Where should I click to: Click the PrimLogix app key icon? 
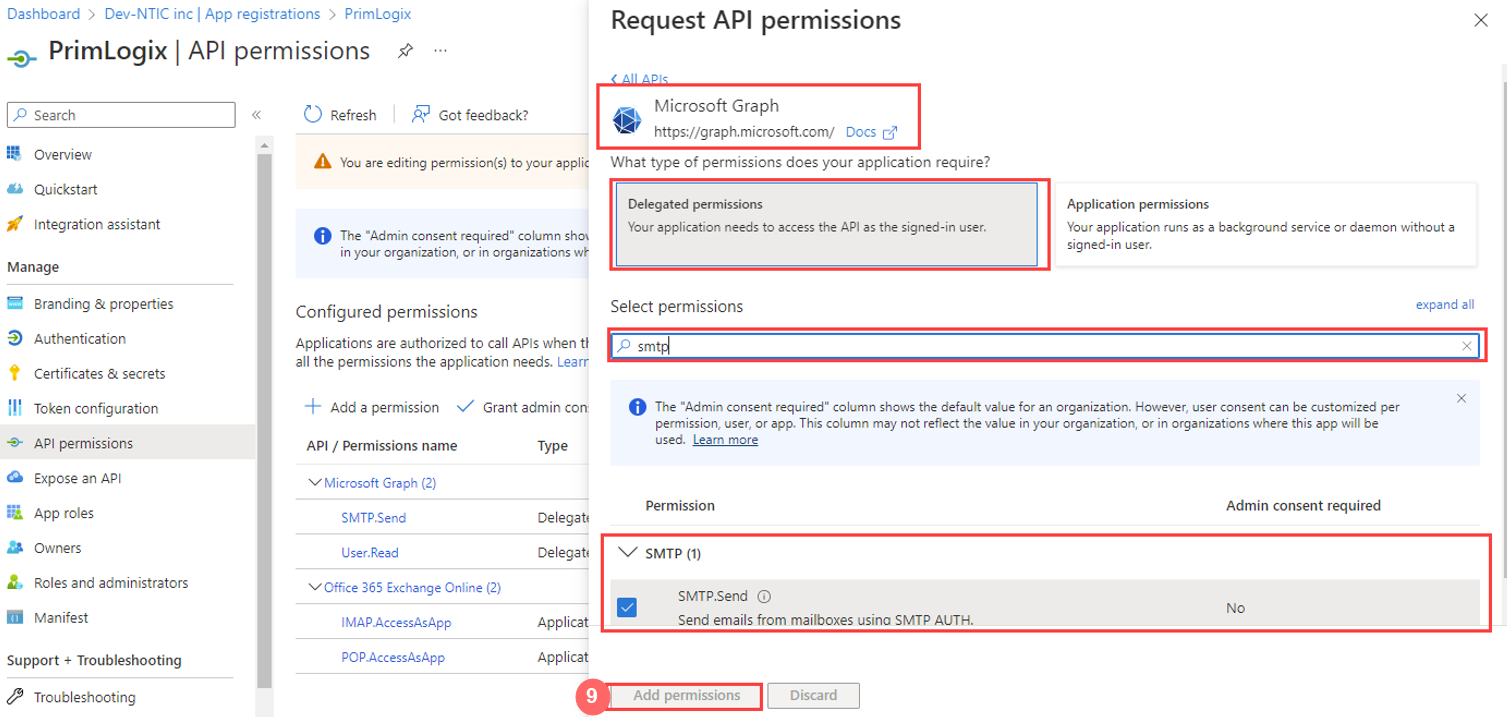23,57
